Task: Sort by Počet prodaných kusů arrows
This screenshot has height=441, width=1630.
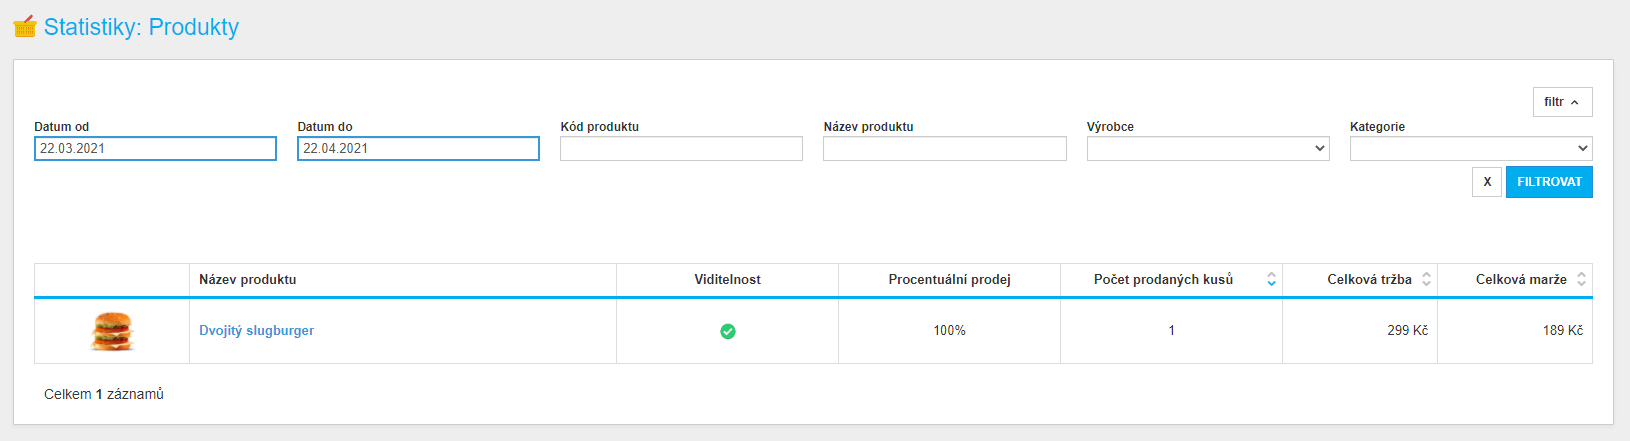Action: coord(1271,280)
